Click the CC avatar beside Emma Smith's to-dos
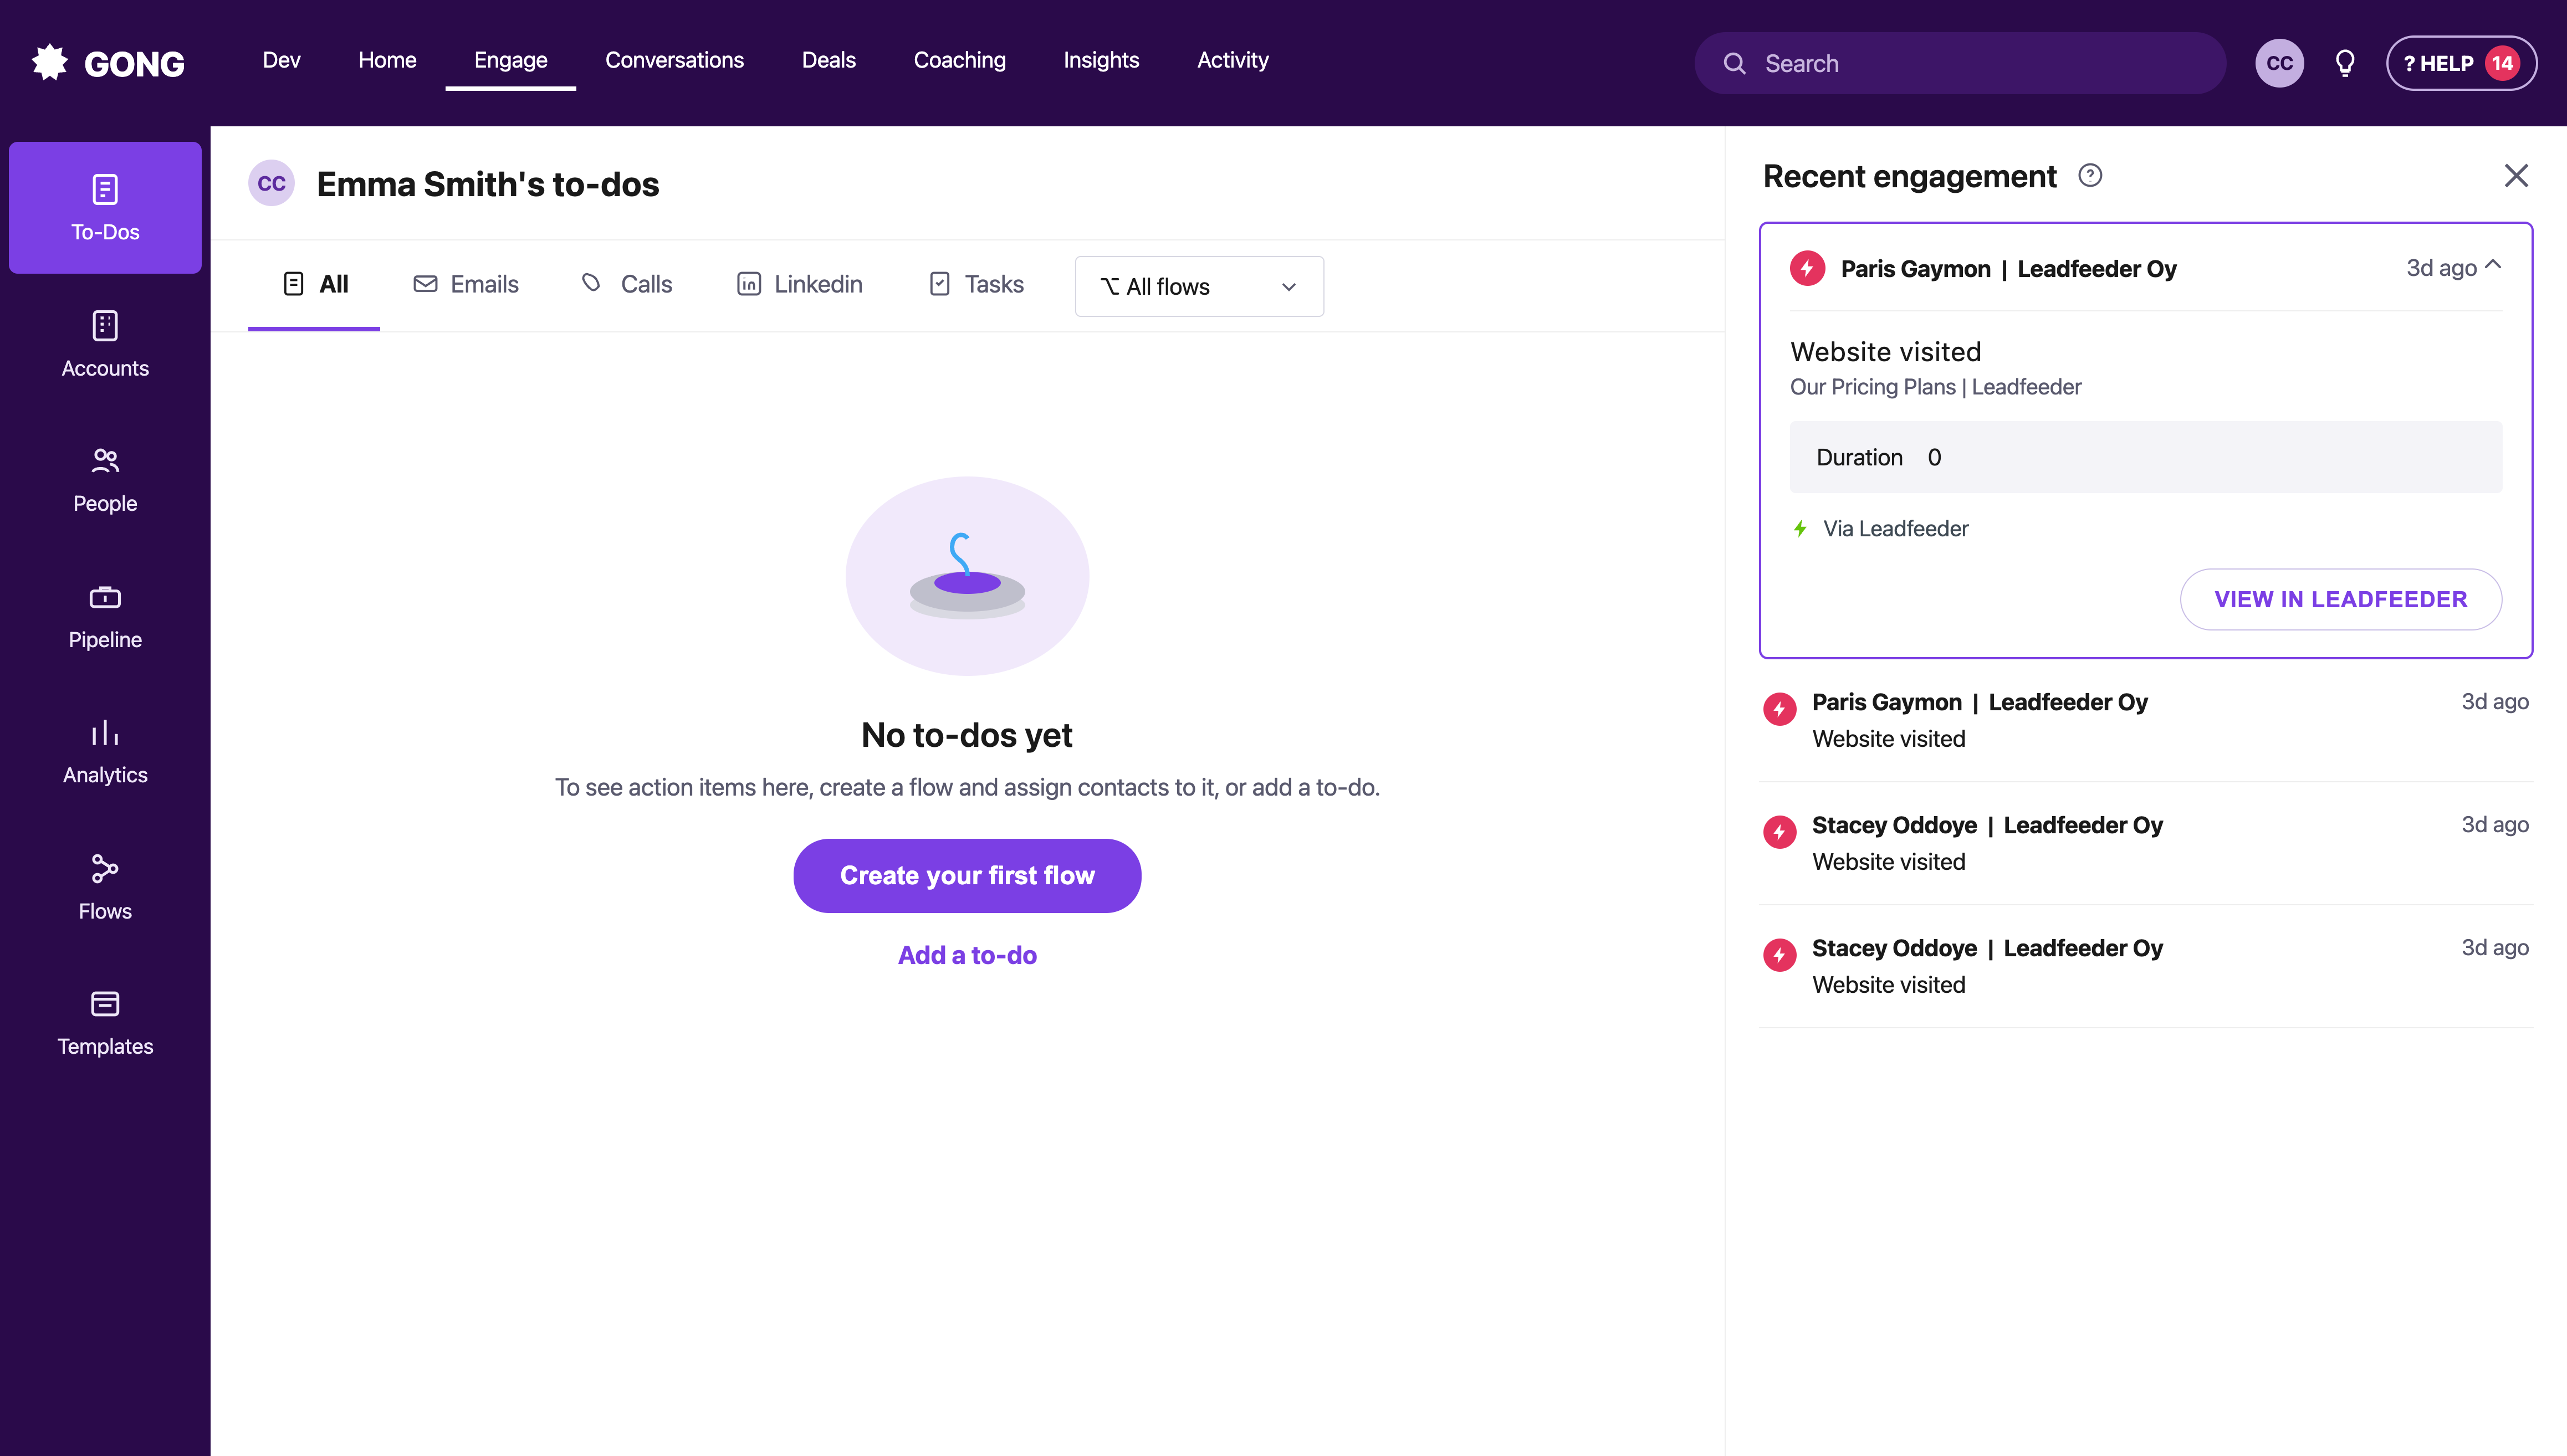 click(271, 183)
